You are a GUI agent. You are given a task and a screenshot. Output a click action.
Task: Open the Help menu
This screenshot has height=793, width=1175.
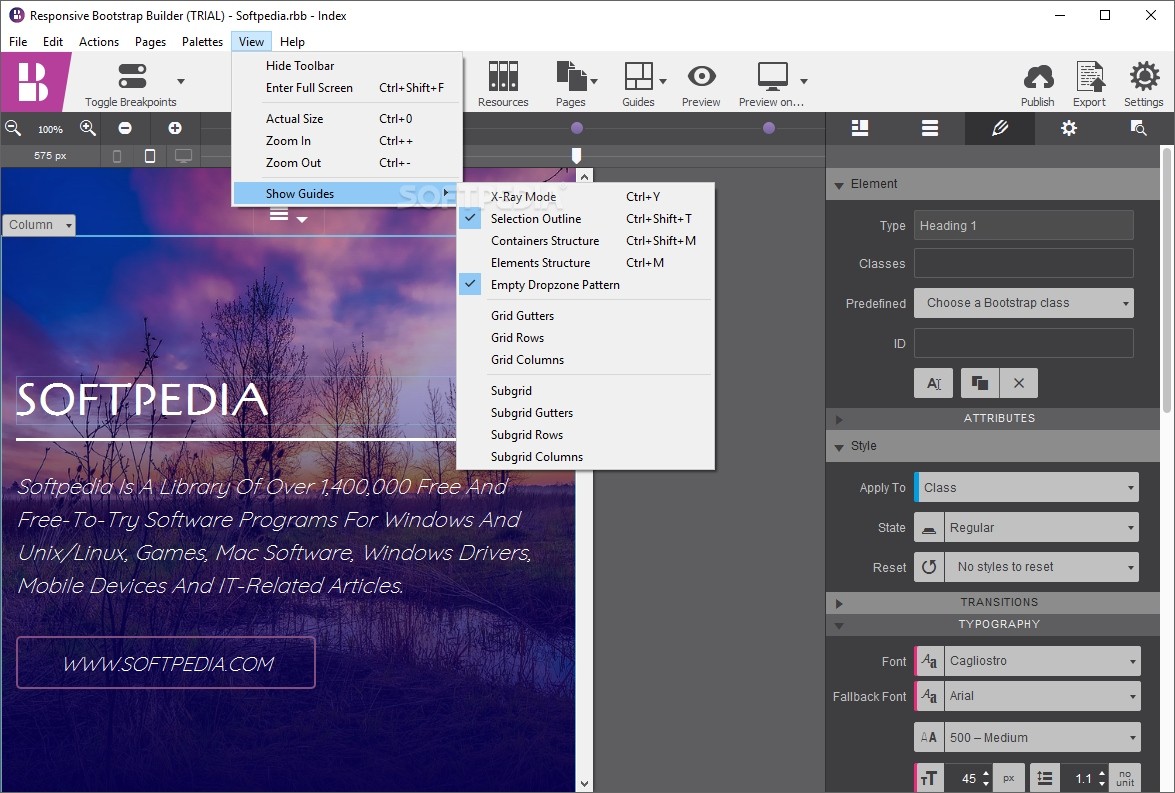(x=292, y=42)
